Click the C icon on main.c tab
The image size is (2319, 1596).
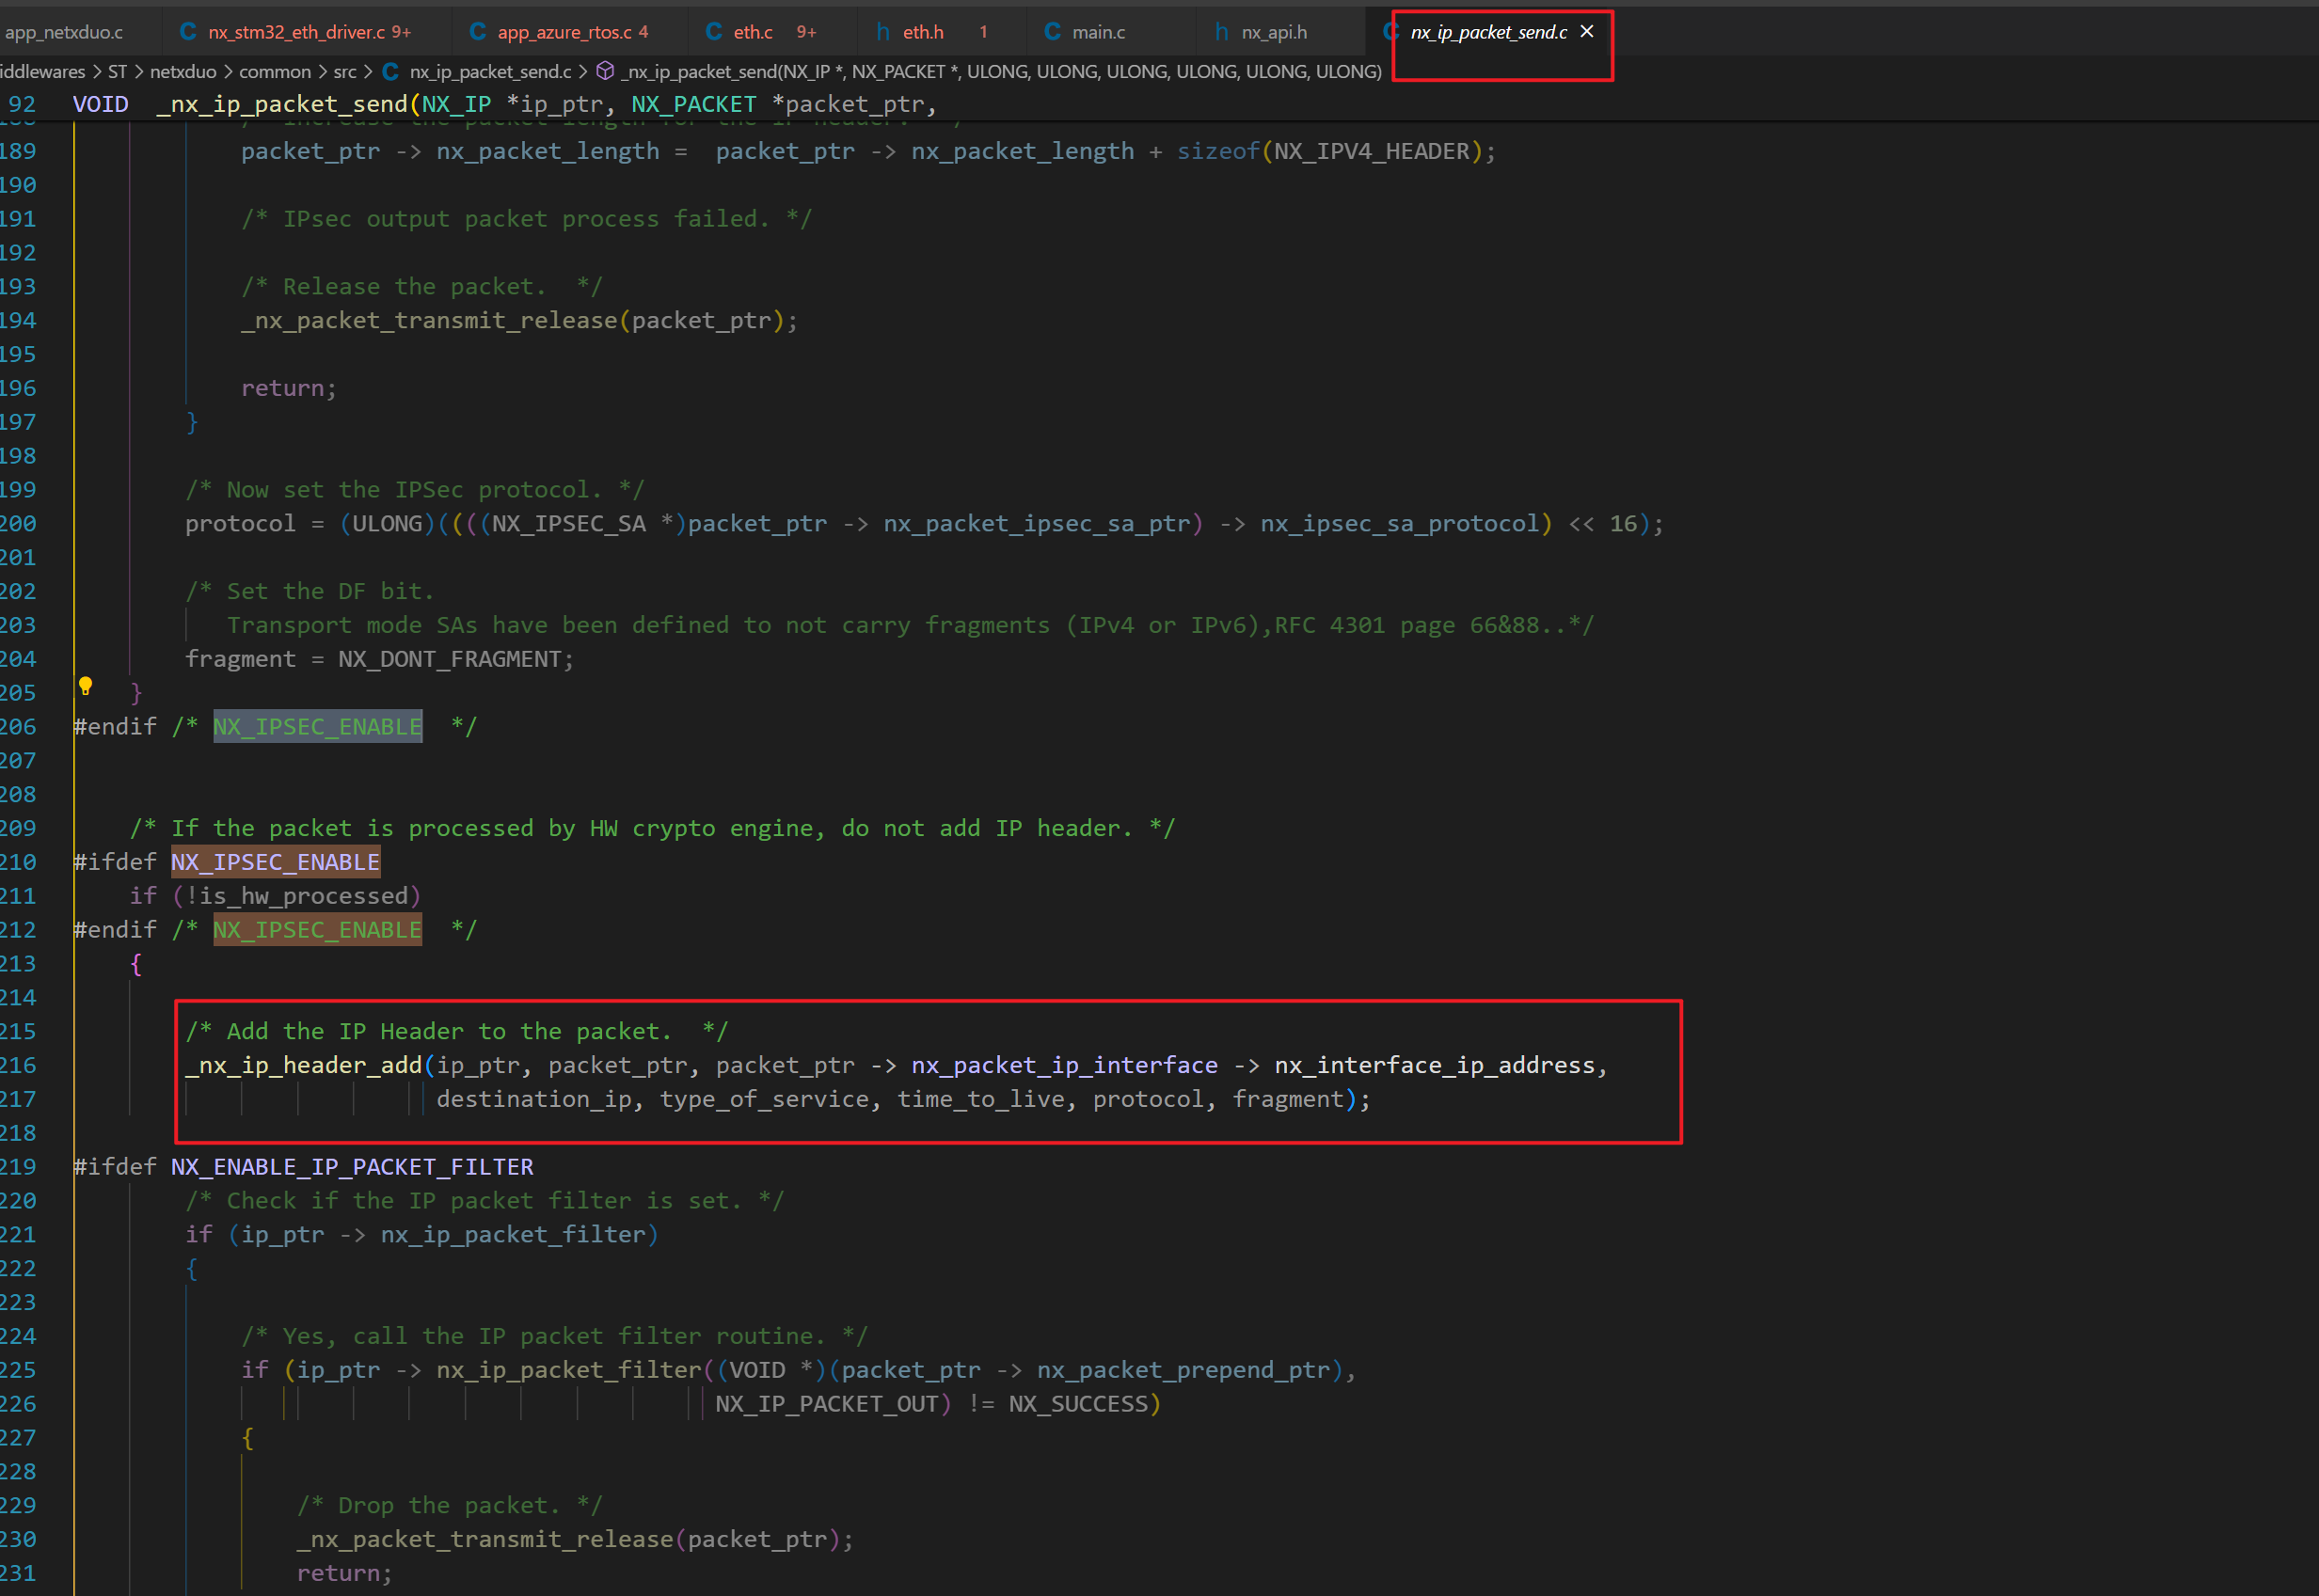(1052, 32)
